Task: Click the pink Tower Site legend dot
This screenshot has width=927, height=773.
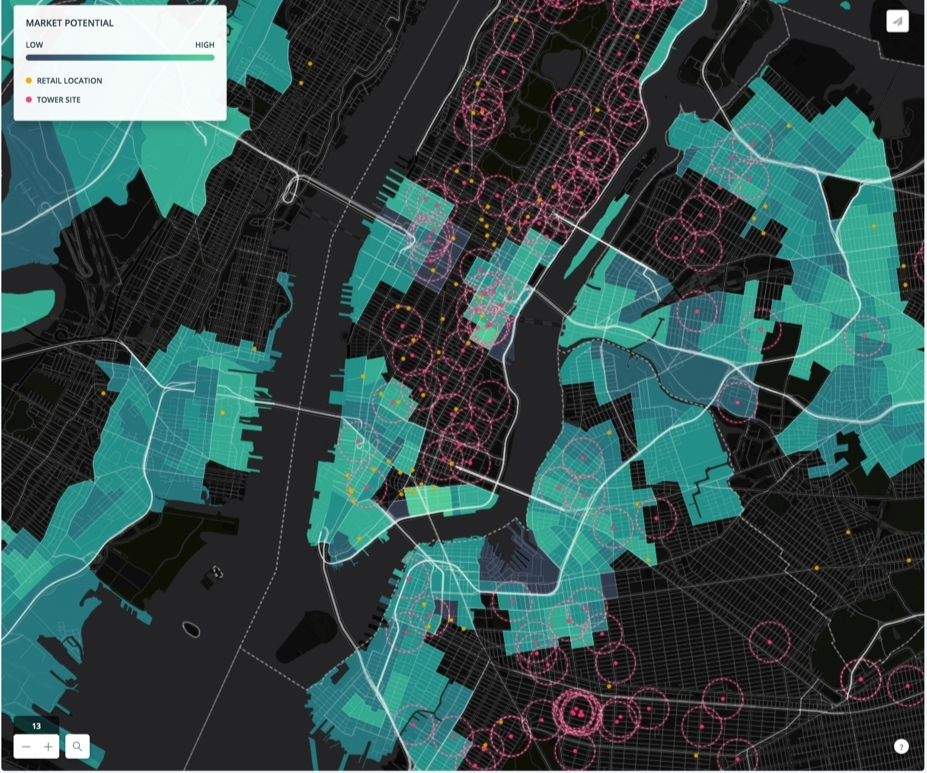Action: click(x=28, y=100)
